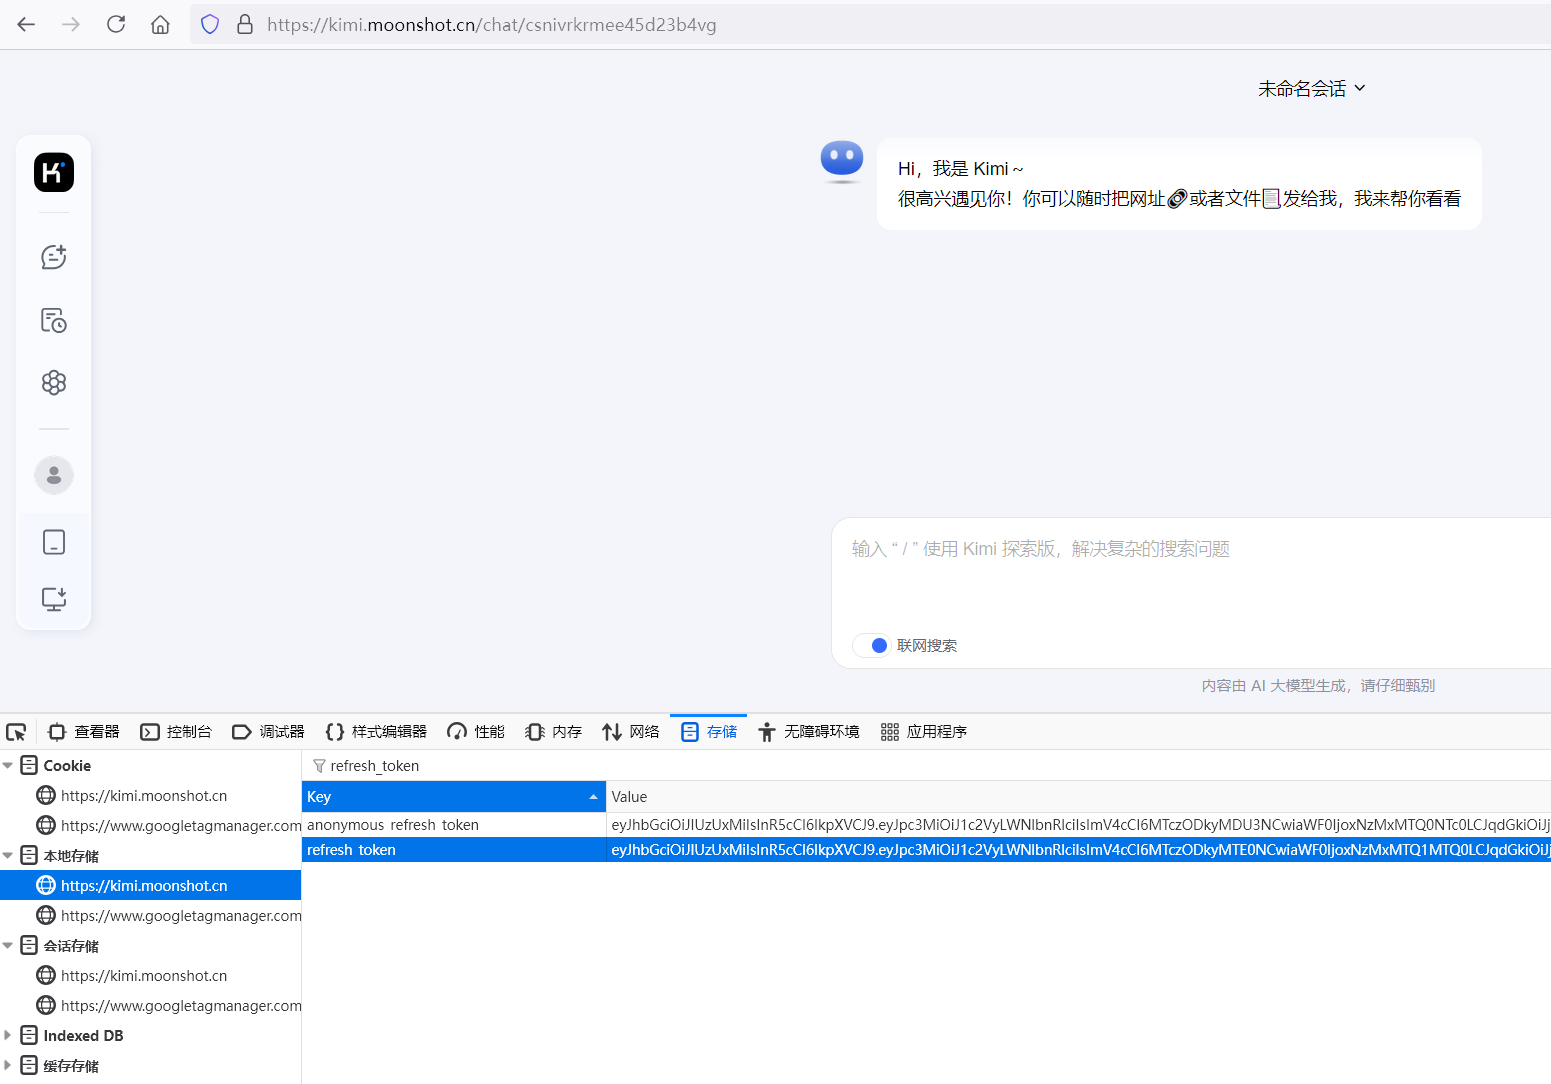Collapse the Cookie tree section

[8, 766]
